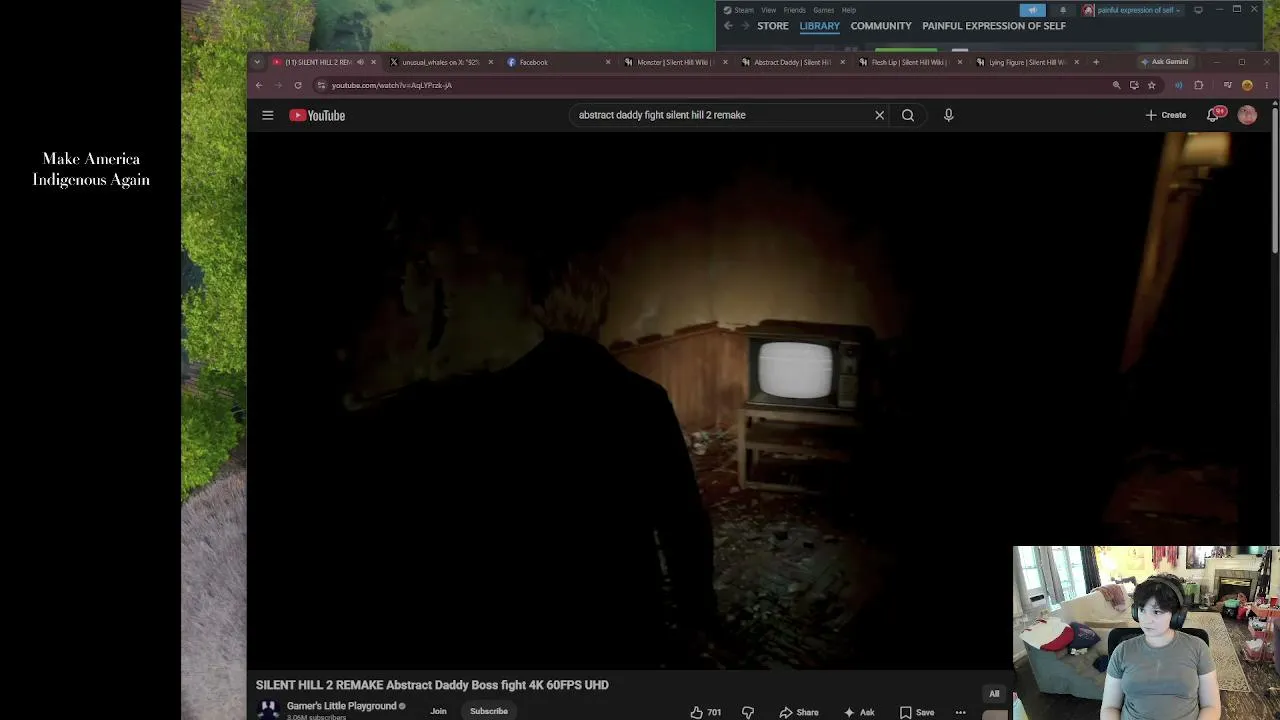Subscribe to Gamer's Little Playground
The image size is (1280, 720).
tap(489, 712)
